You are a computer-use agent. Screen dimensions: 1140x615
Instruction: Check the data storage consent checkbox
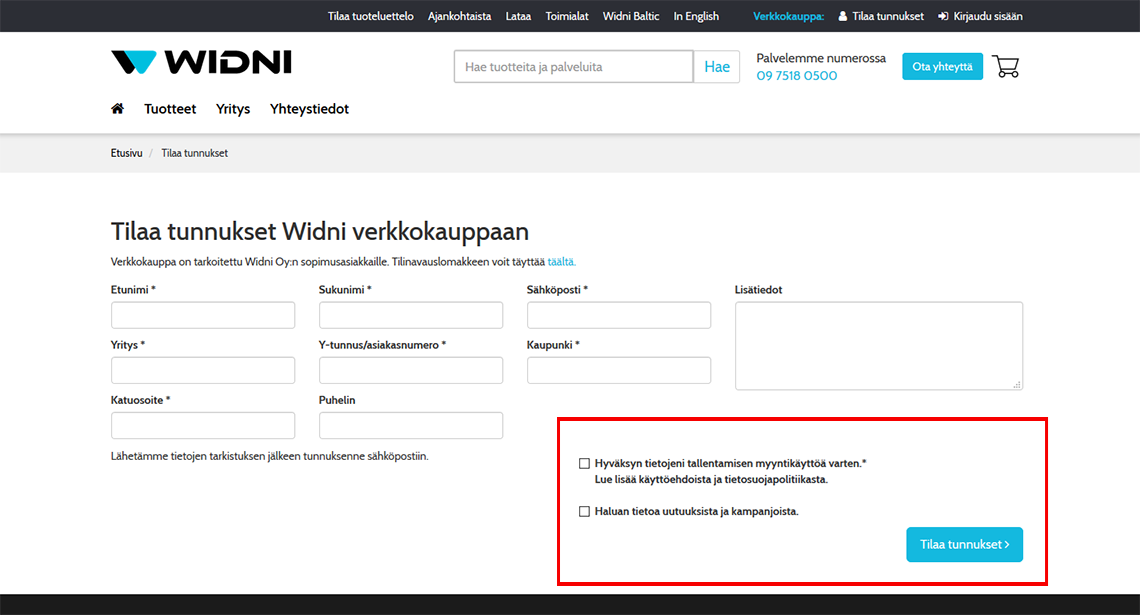(584, 464)
